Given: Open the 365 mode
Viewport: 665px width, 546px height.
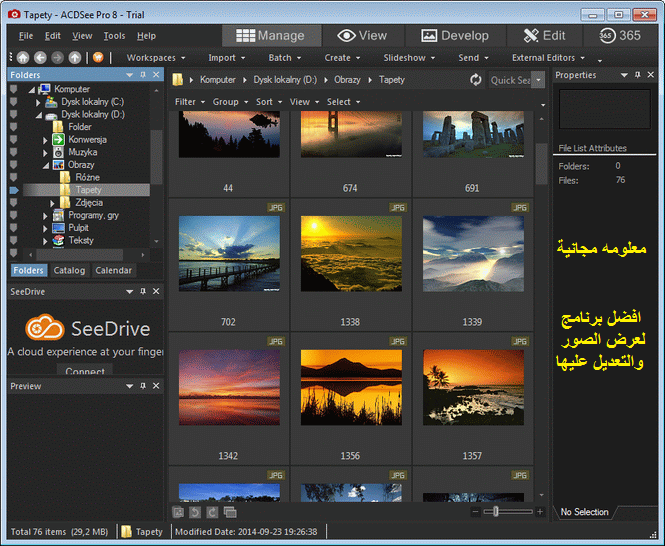Looking at the screenshot, I should (620, 36).
